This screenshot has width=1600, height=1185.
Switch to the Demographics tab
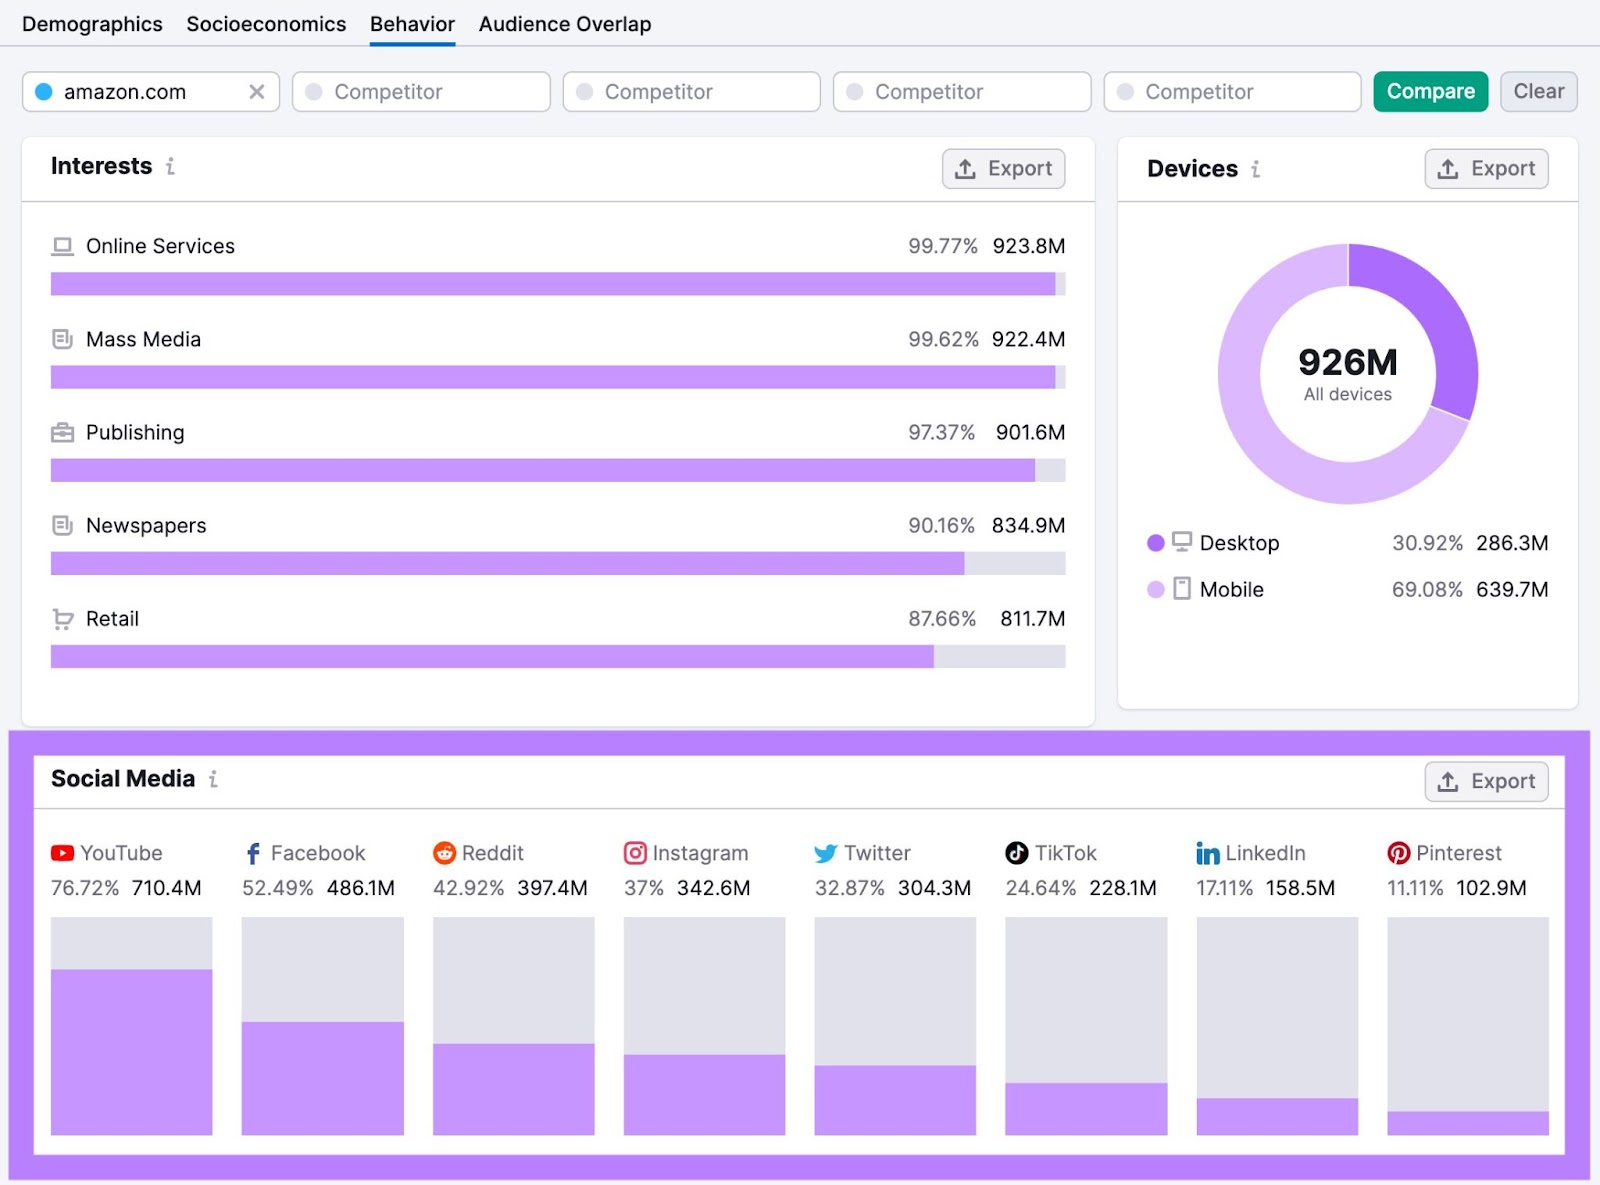click(92, 24)
